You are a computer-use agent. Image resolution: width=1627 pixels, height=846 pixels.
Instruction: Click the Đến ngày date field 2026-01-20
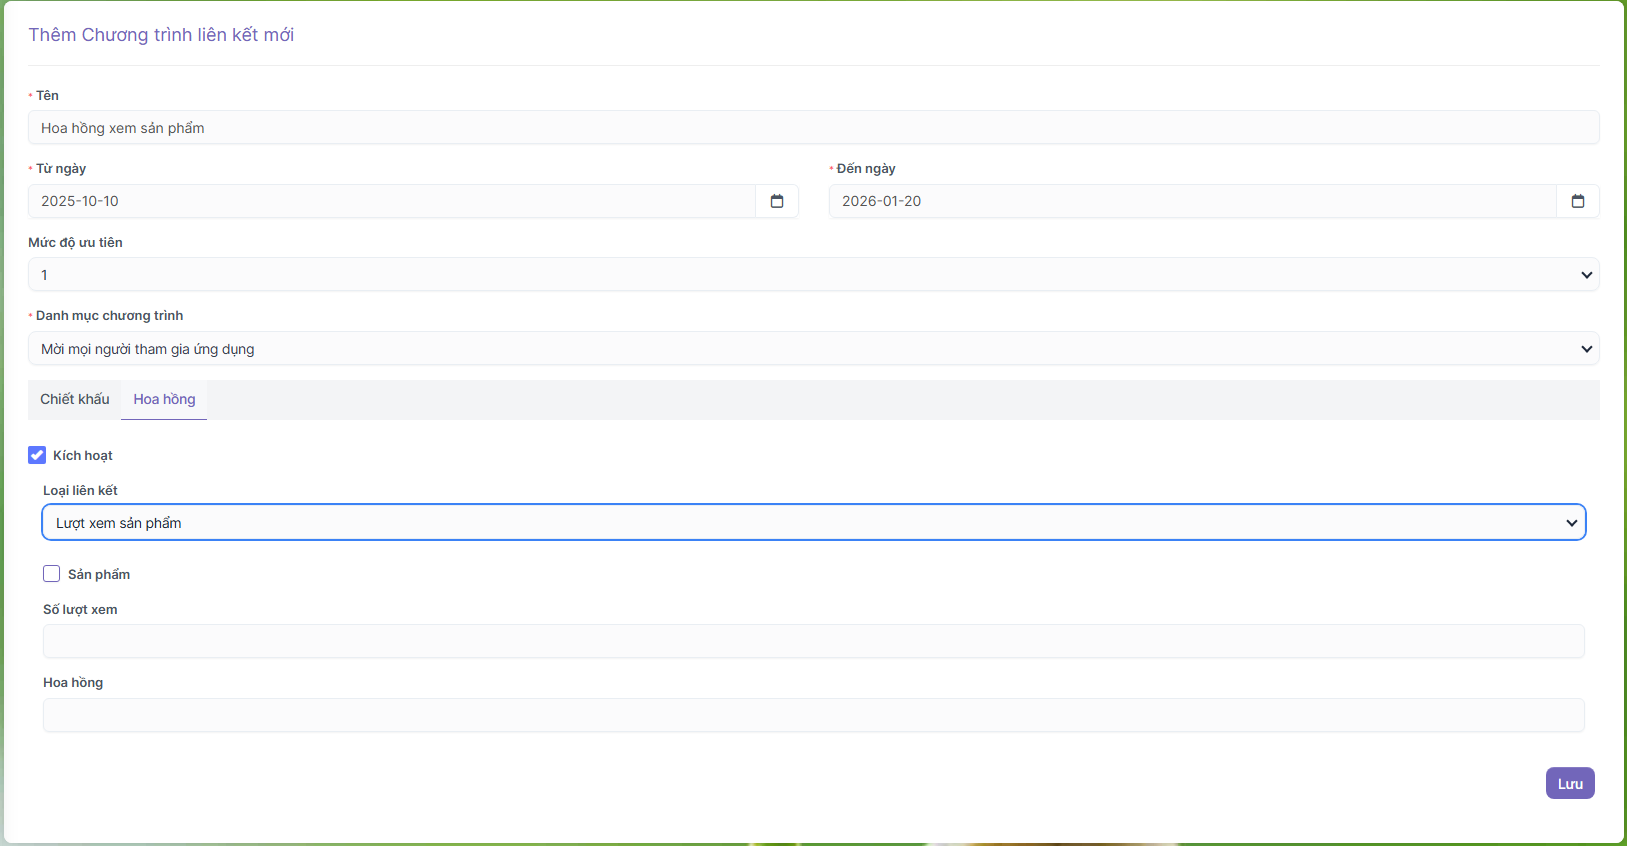pyautogui.click(x=1190, y=201)
